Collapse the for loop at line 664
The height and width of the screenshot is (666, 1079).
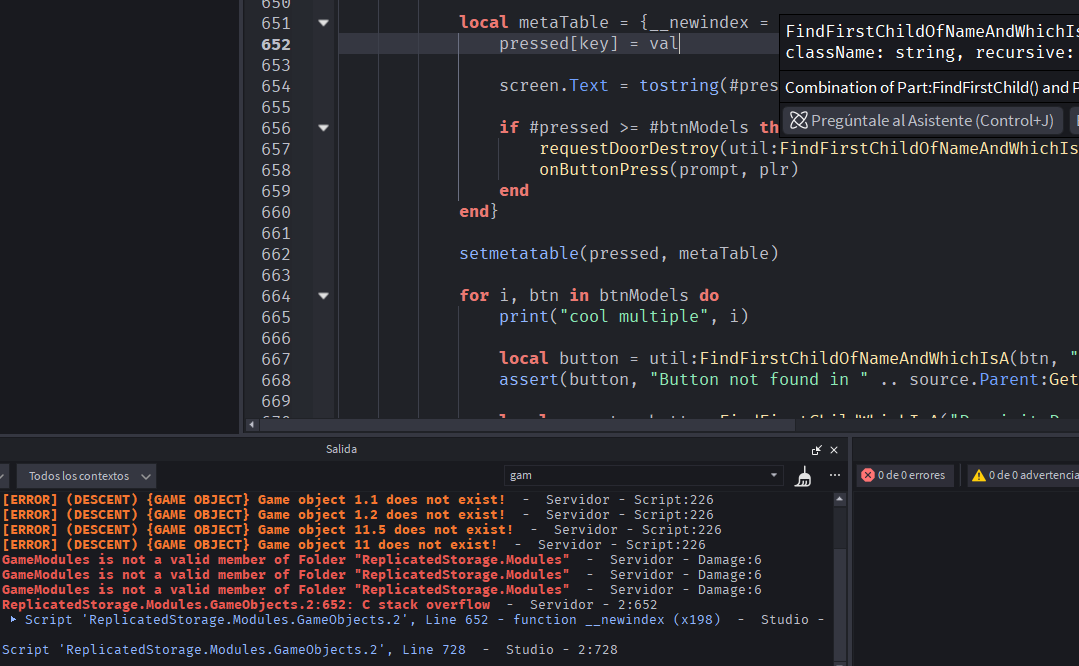click(323, 296)
